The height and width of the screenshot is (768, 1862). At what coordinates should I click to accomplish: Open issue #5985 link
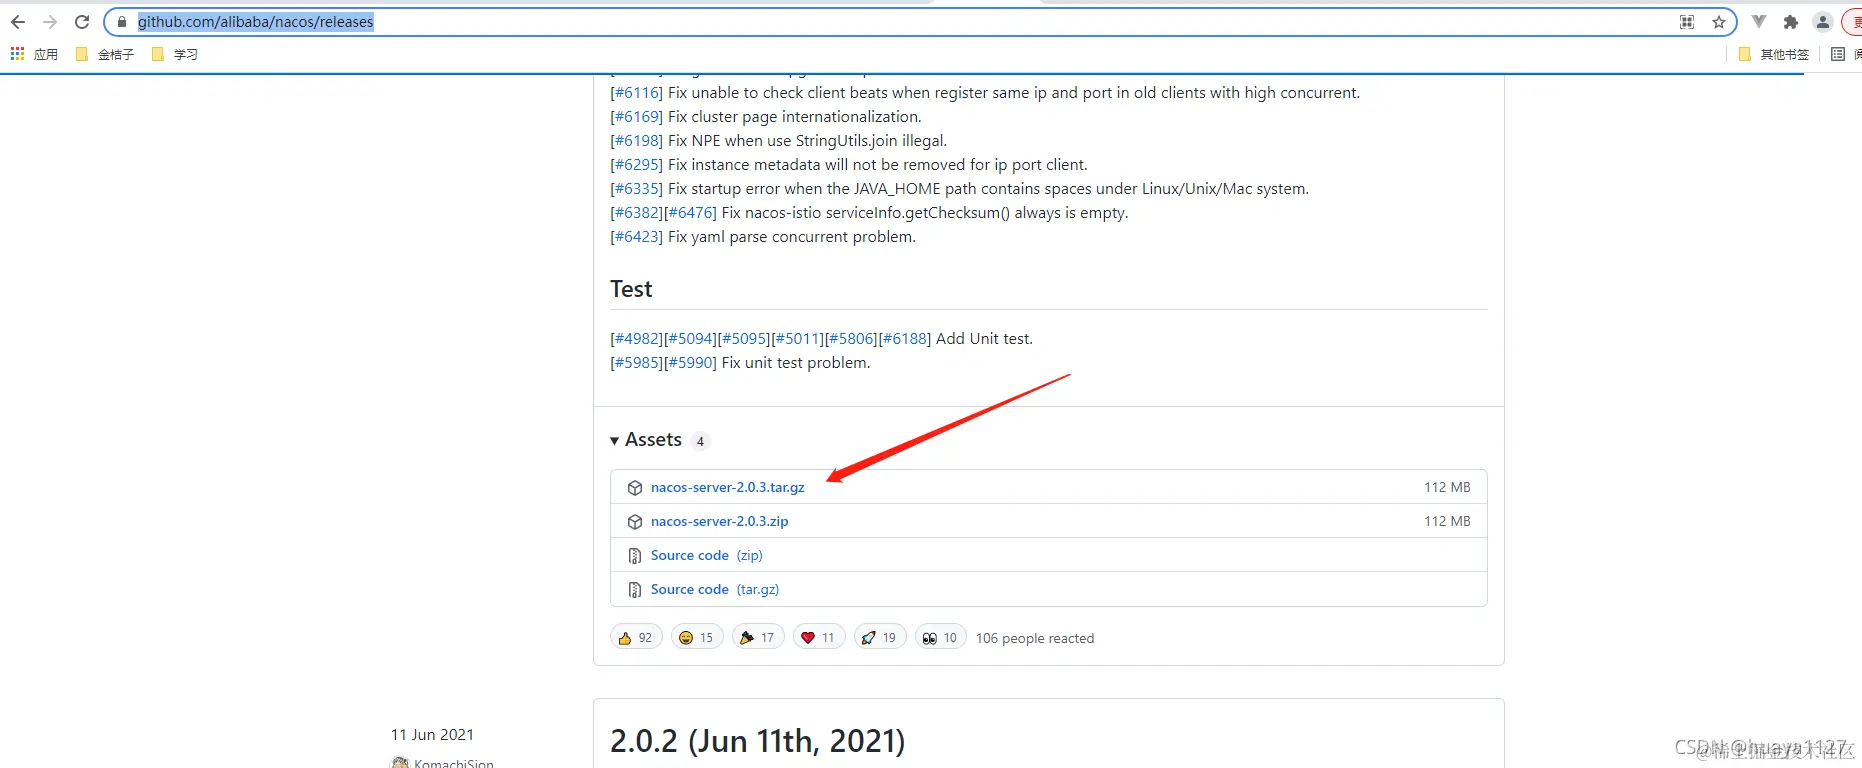click(x=637, y=363)
